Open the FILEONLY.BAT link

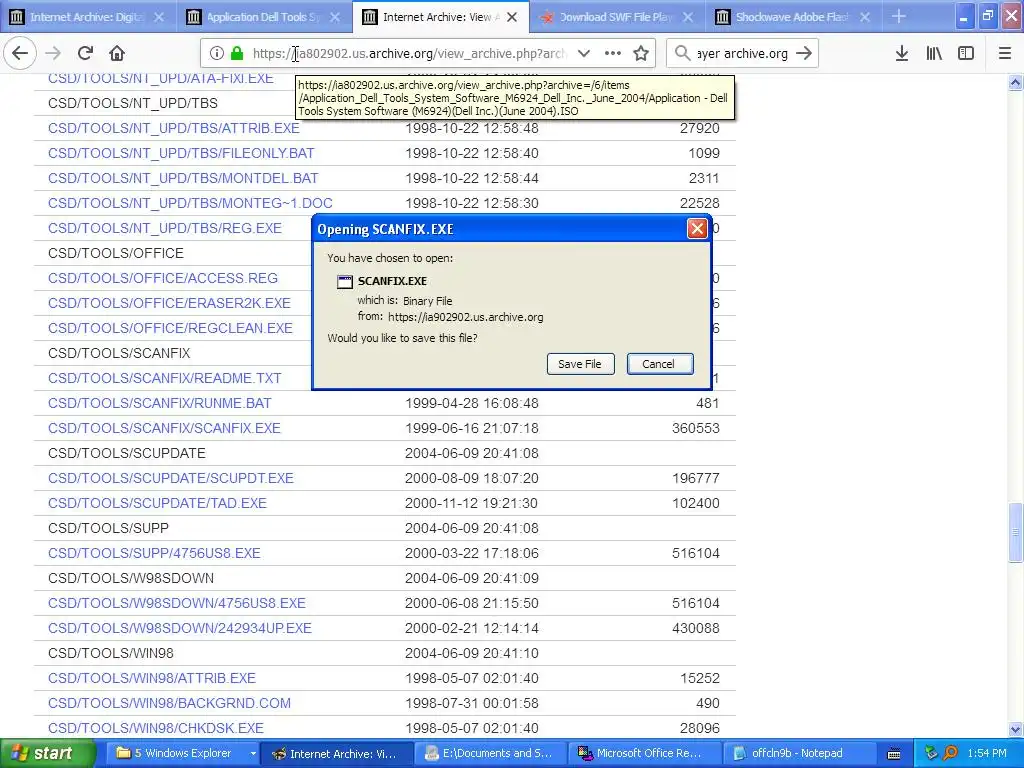tap(181, 153)
